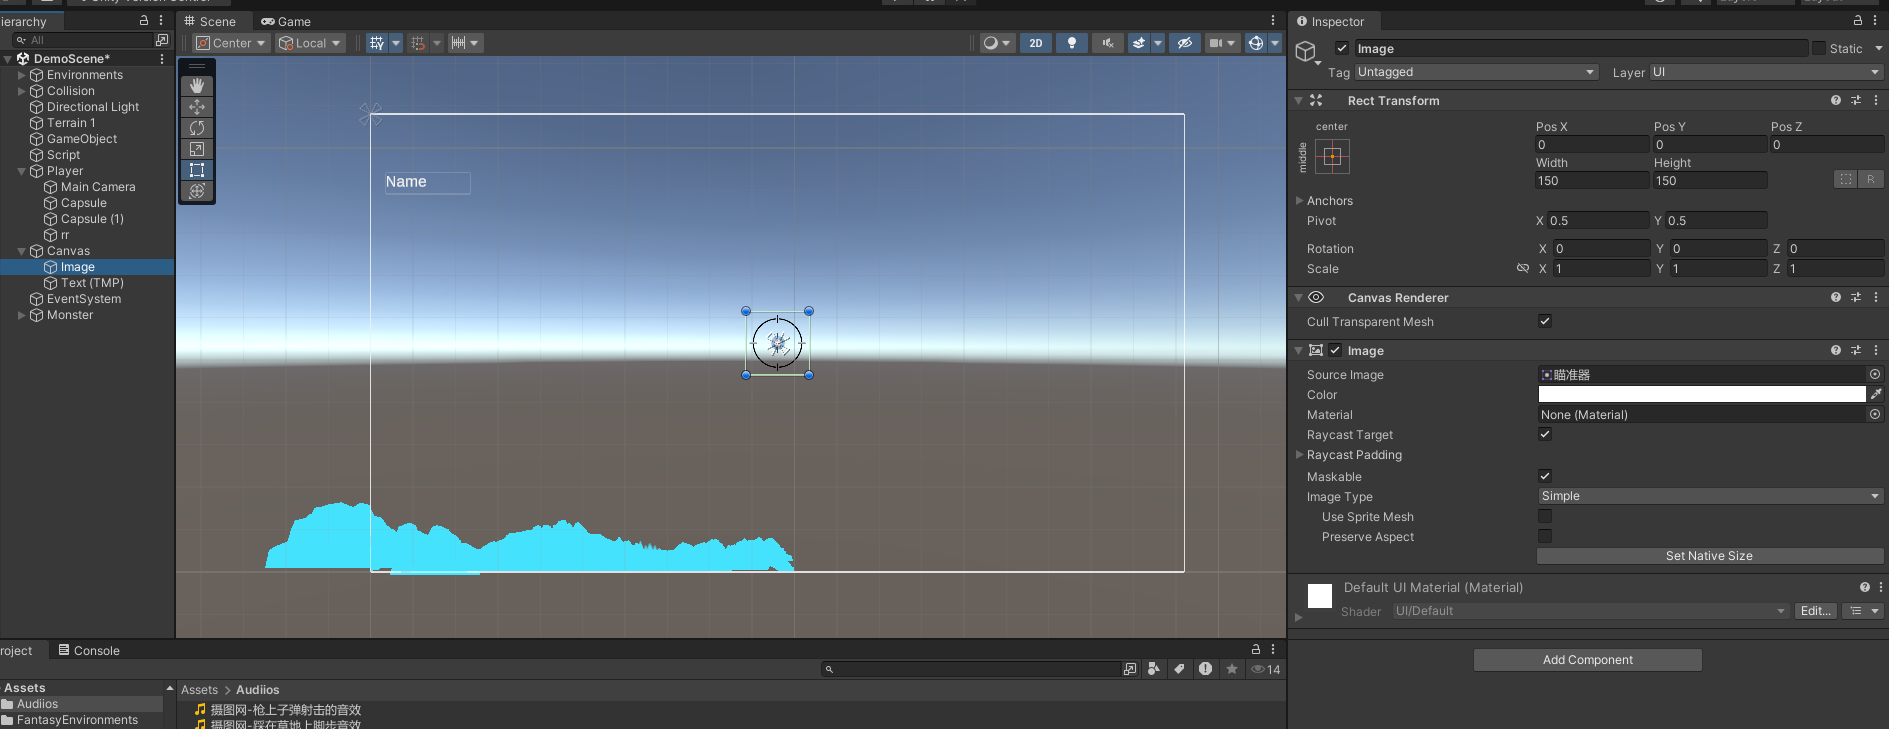Toggle scene audio mute icon
The image size is (1889, 729).
coord(1108,43)
